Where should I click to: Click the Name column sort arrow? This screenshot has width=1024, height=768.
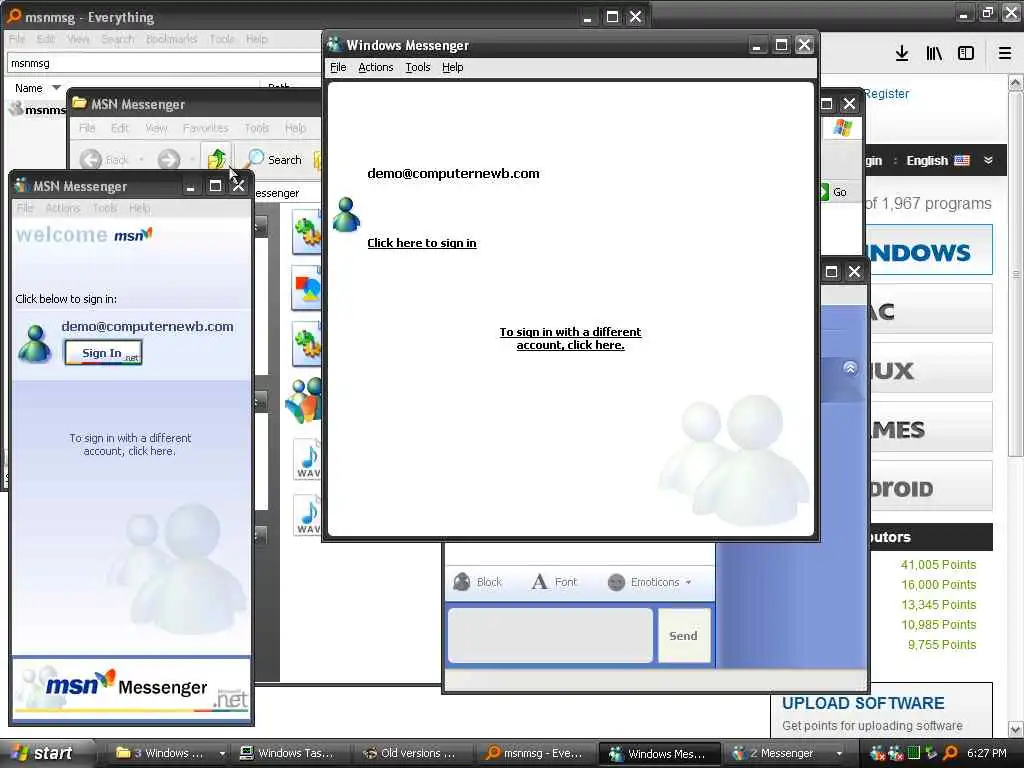coord(56,88)
